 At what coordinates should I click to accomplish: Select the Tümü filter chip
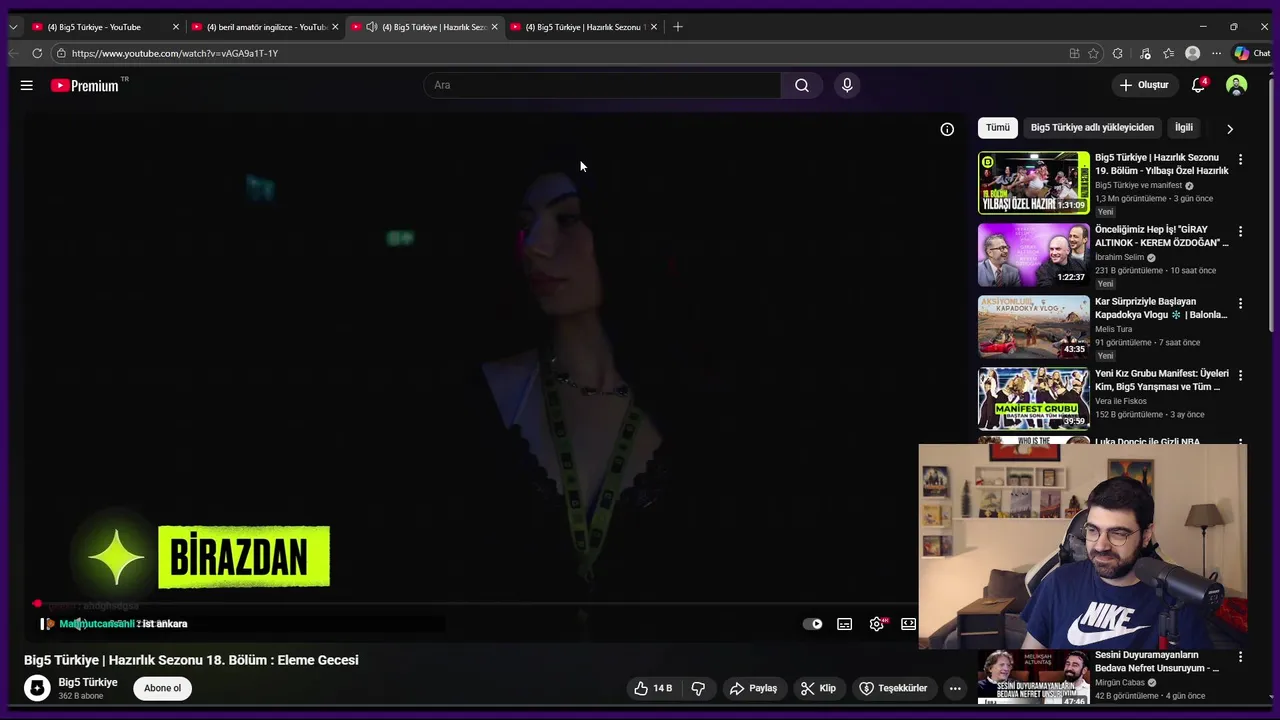[x=998, y=128]
